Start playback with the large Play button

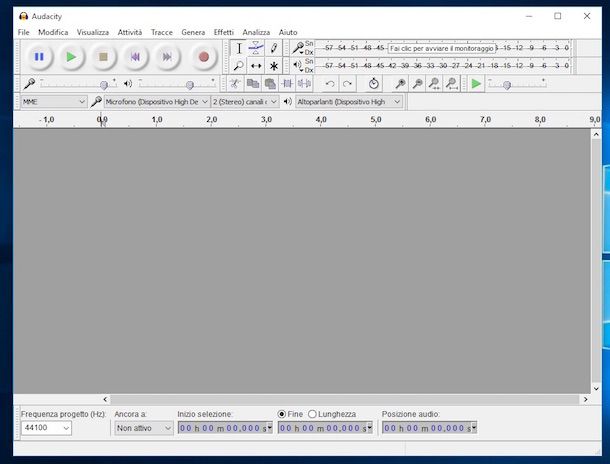click(71, 57)
